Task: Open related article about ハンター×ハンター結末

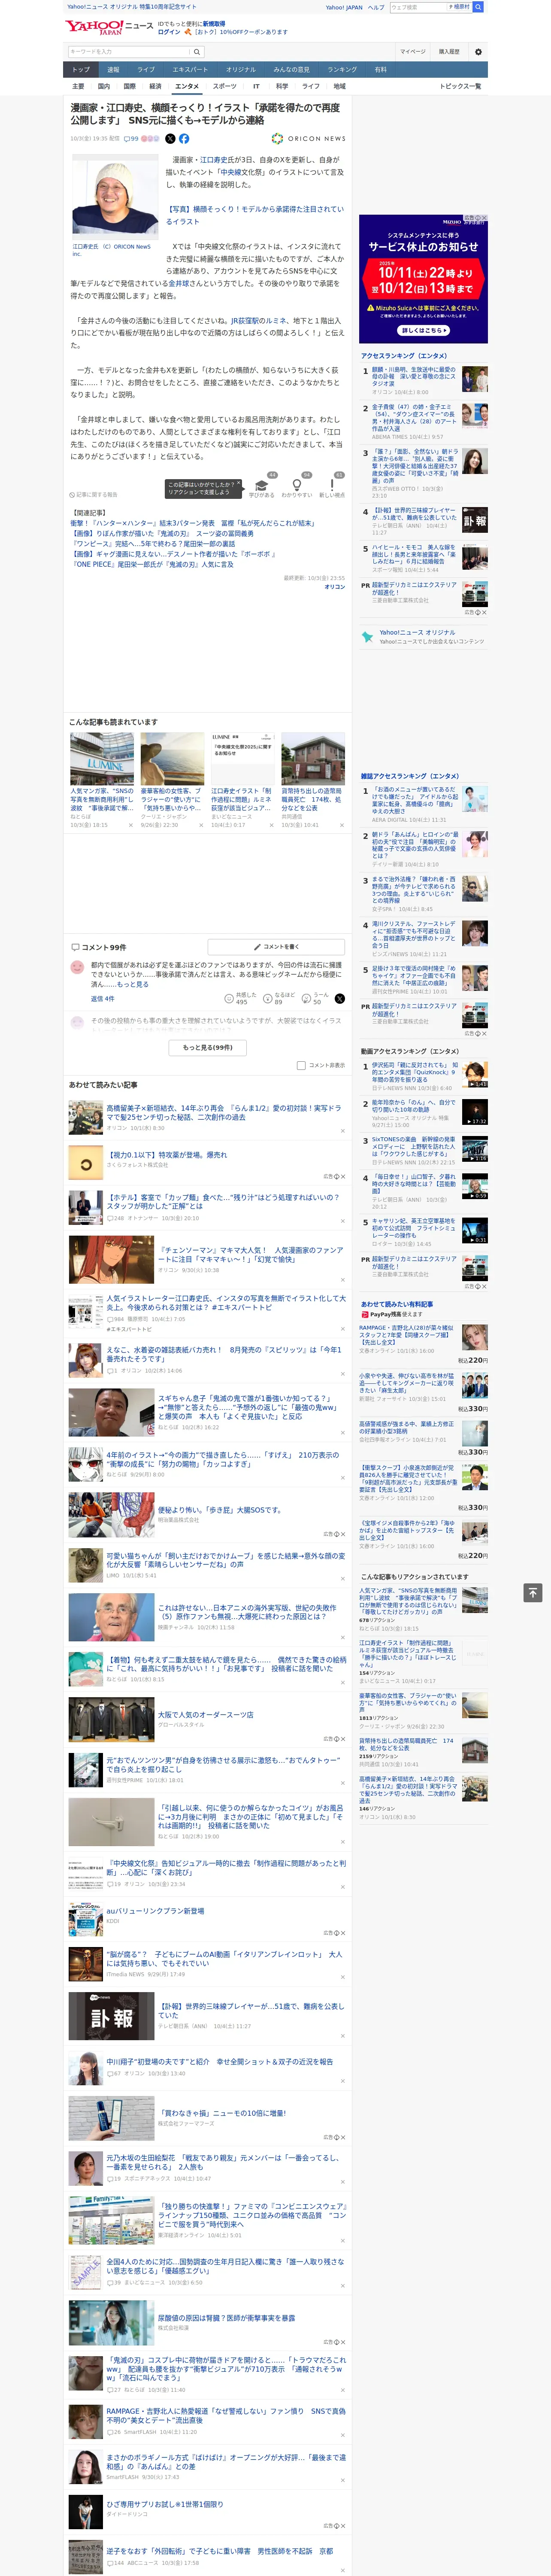Action: click(193, 523)
